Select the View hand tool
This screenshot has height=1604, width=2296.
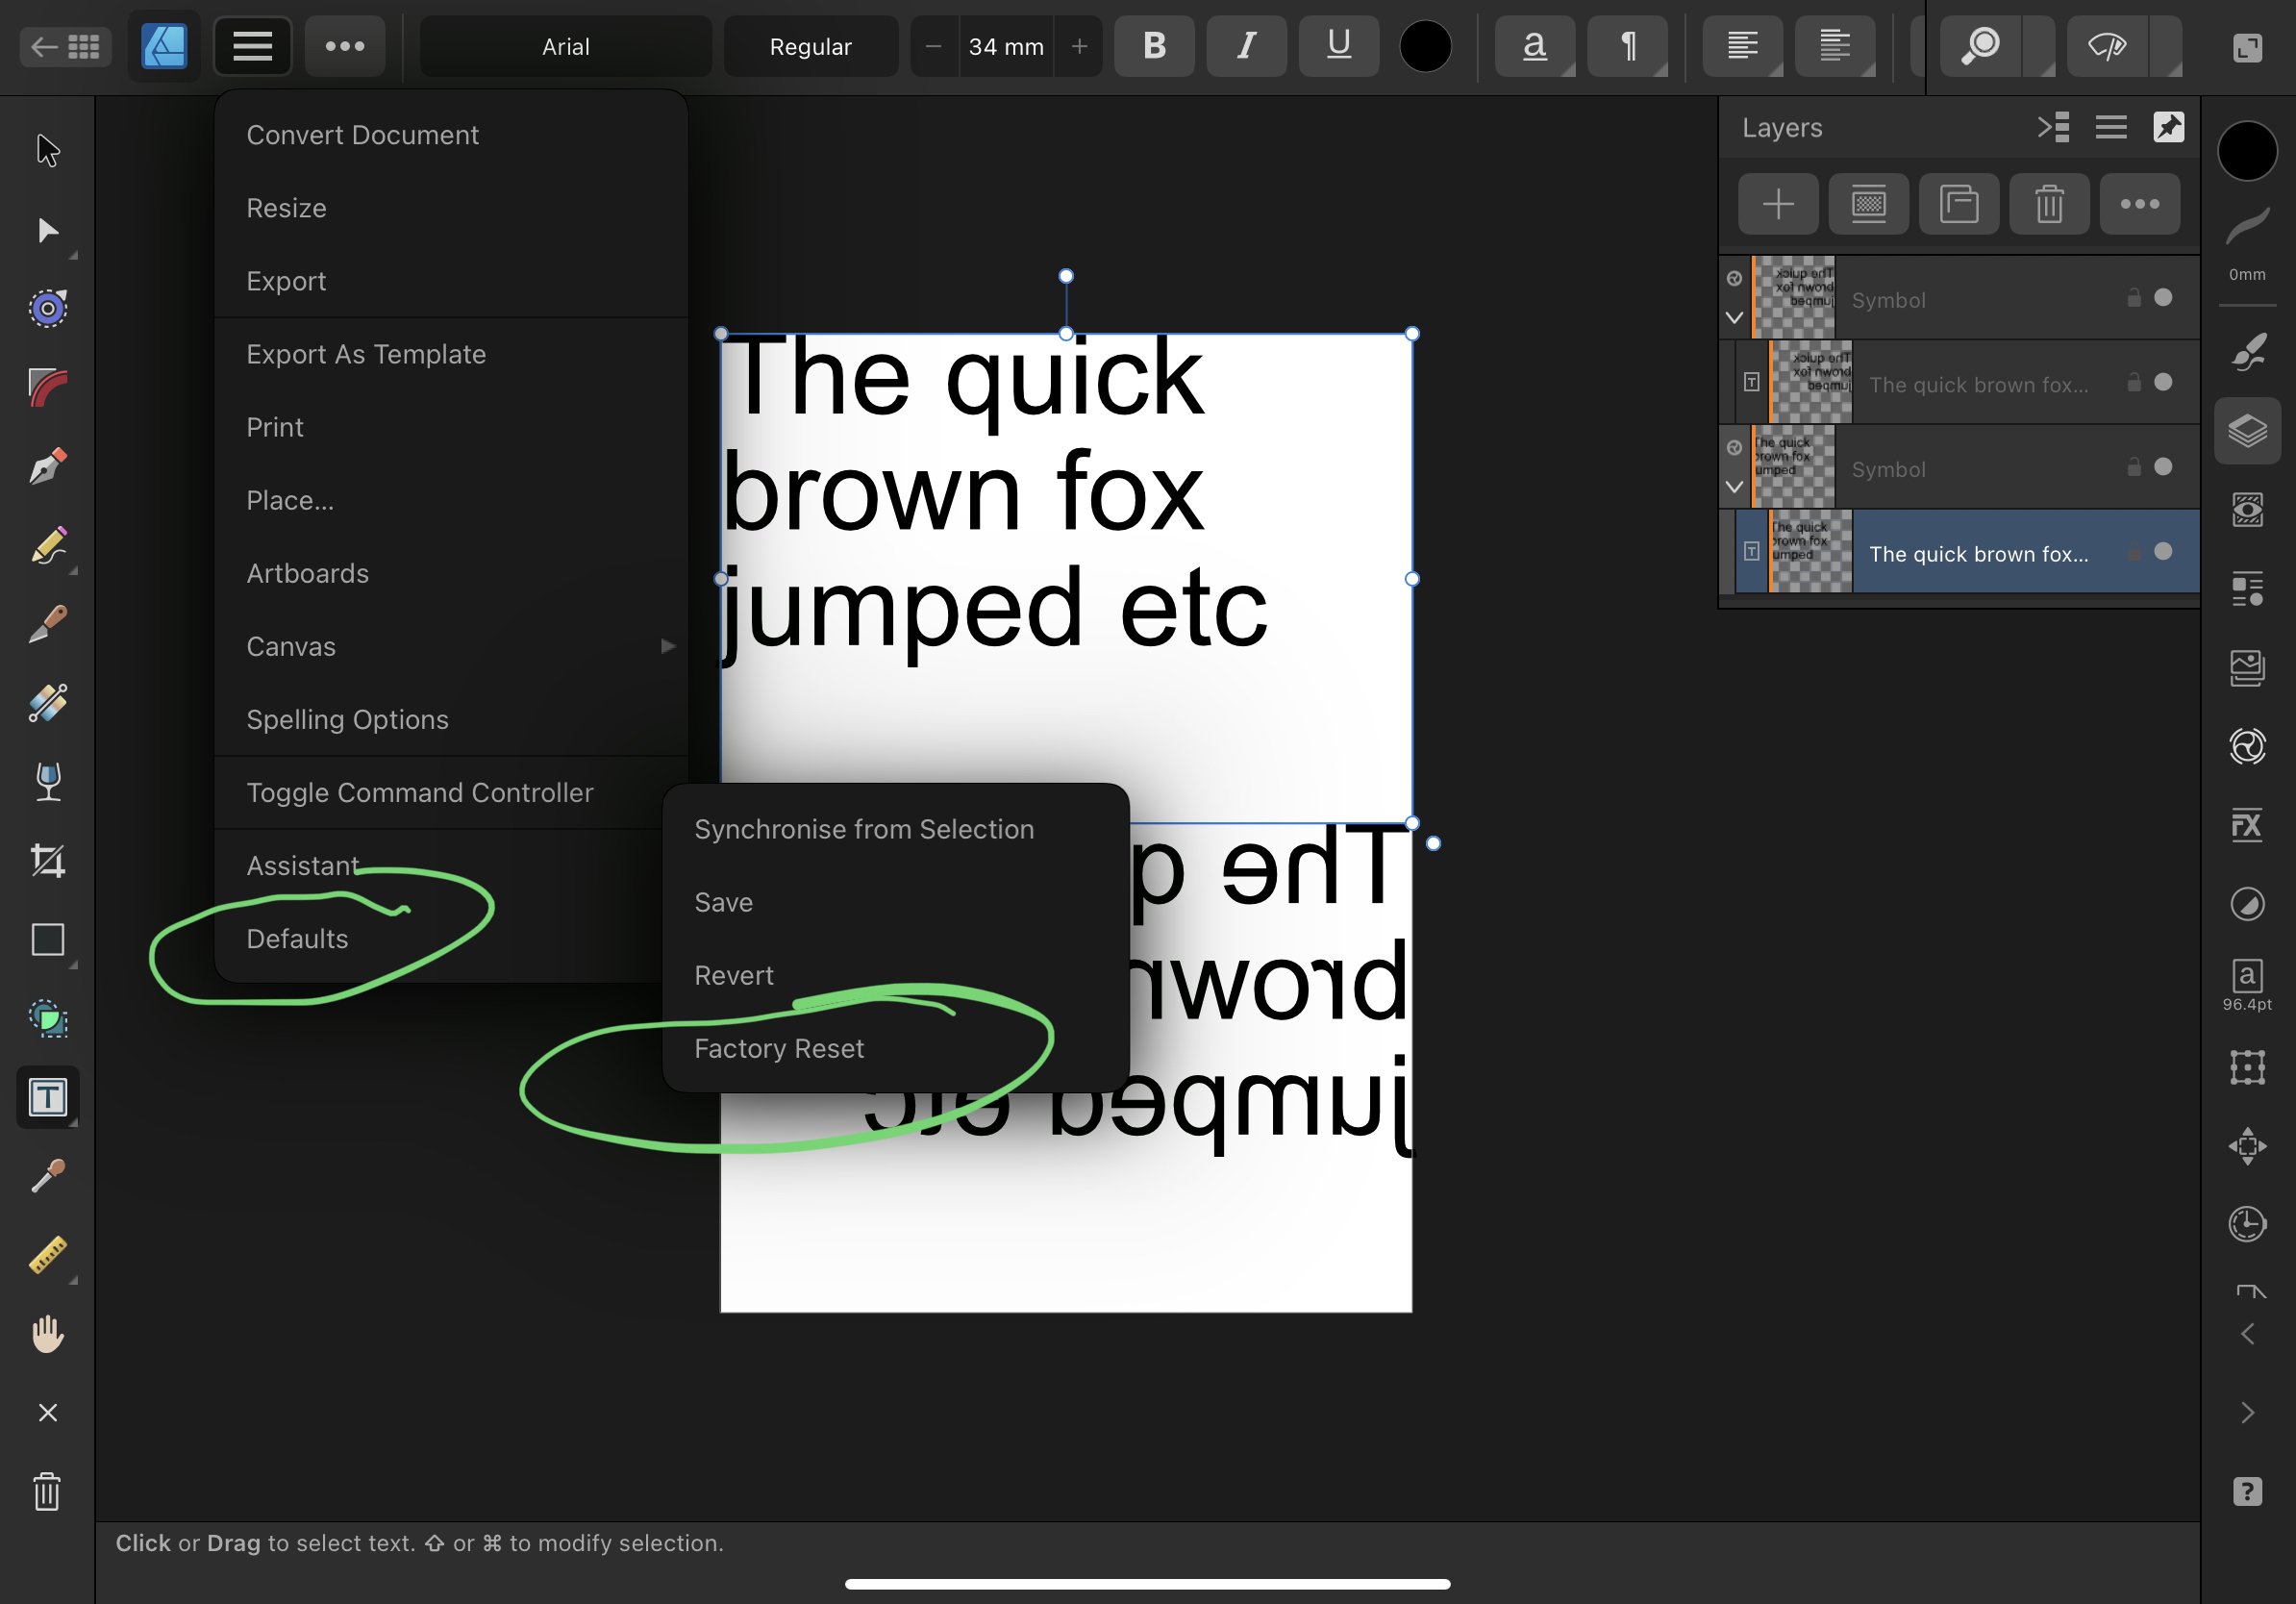click(x=47, y=1334)
